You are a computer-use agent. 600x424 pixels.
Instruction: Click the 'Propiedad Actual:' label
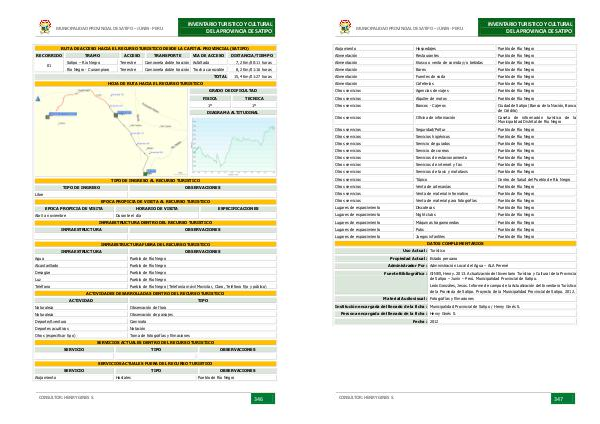click(x=408, y=259)
